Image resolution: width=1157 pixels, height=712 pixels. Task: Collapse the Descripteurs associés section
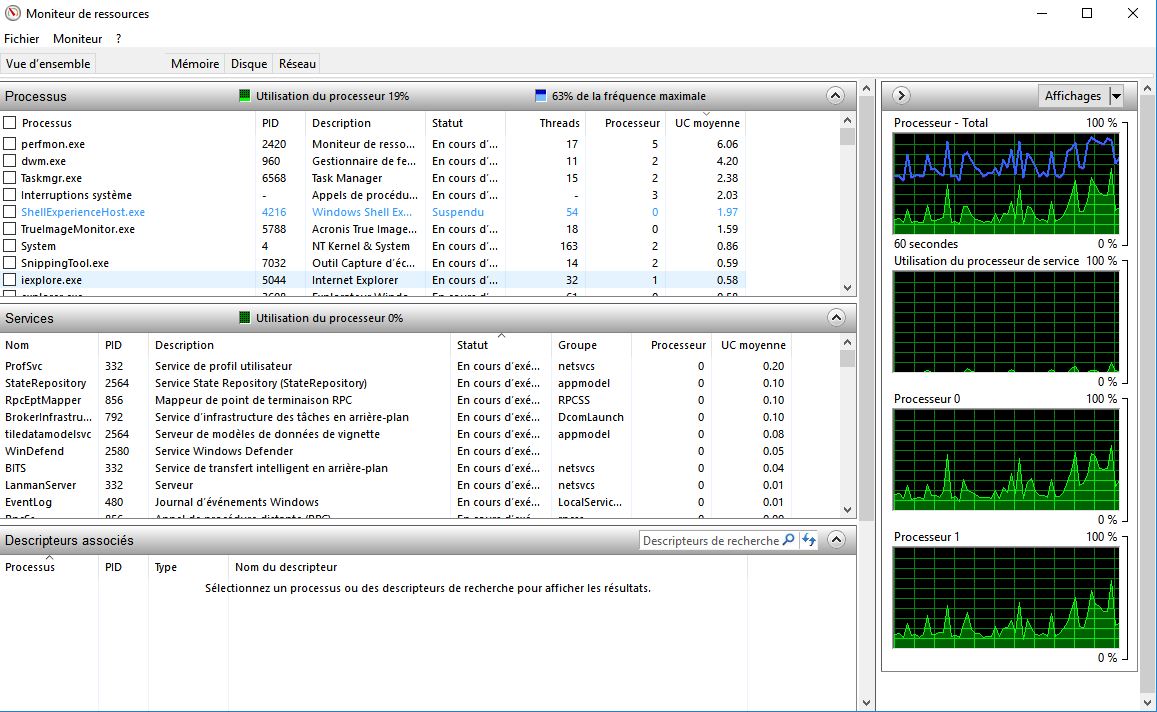coord(835,539)
